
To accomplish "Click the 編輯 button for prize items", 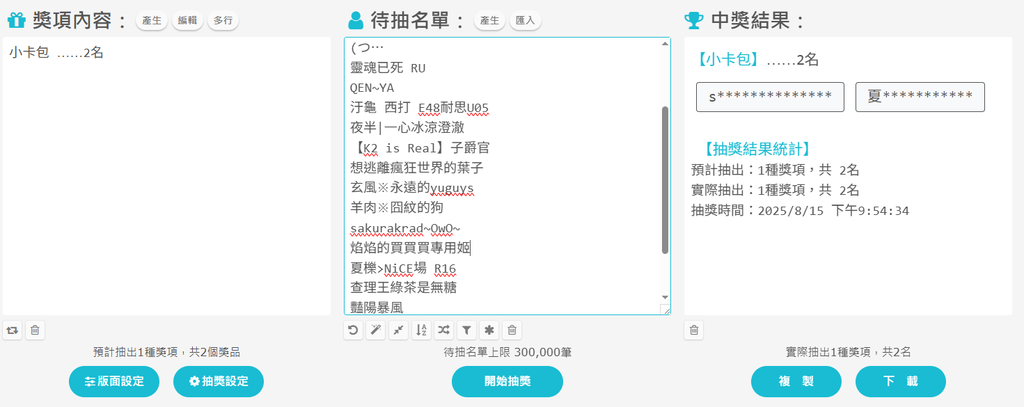I will [186, 21].
